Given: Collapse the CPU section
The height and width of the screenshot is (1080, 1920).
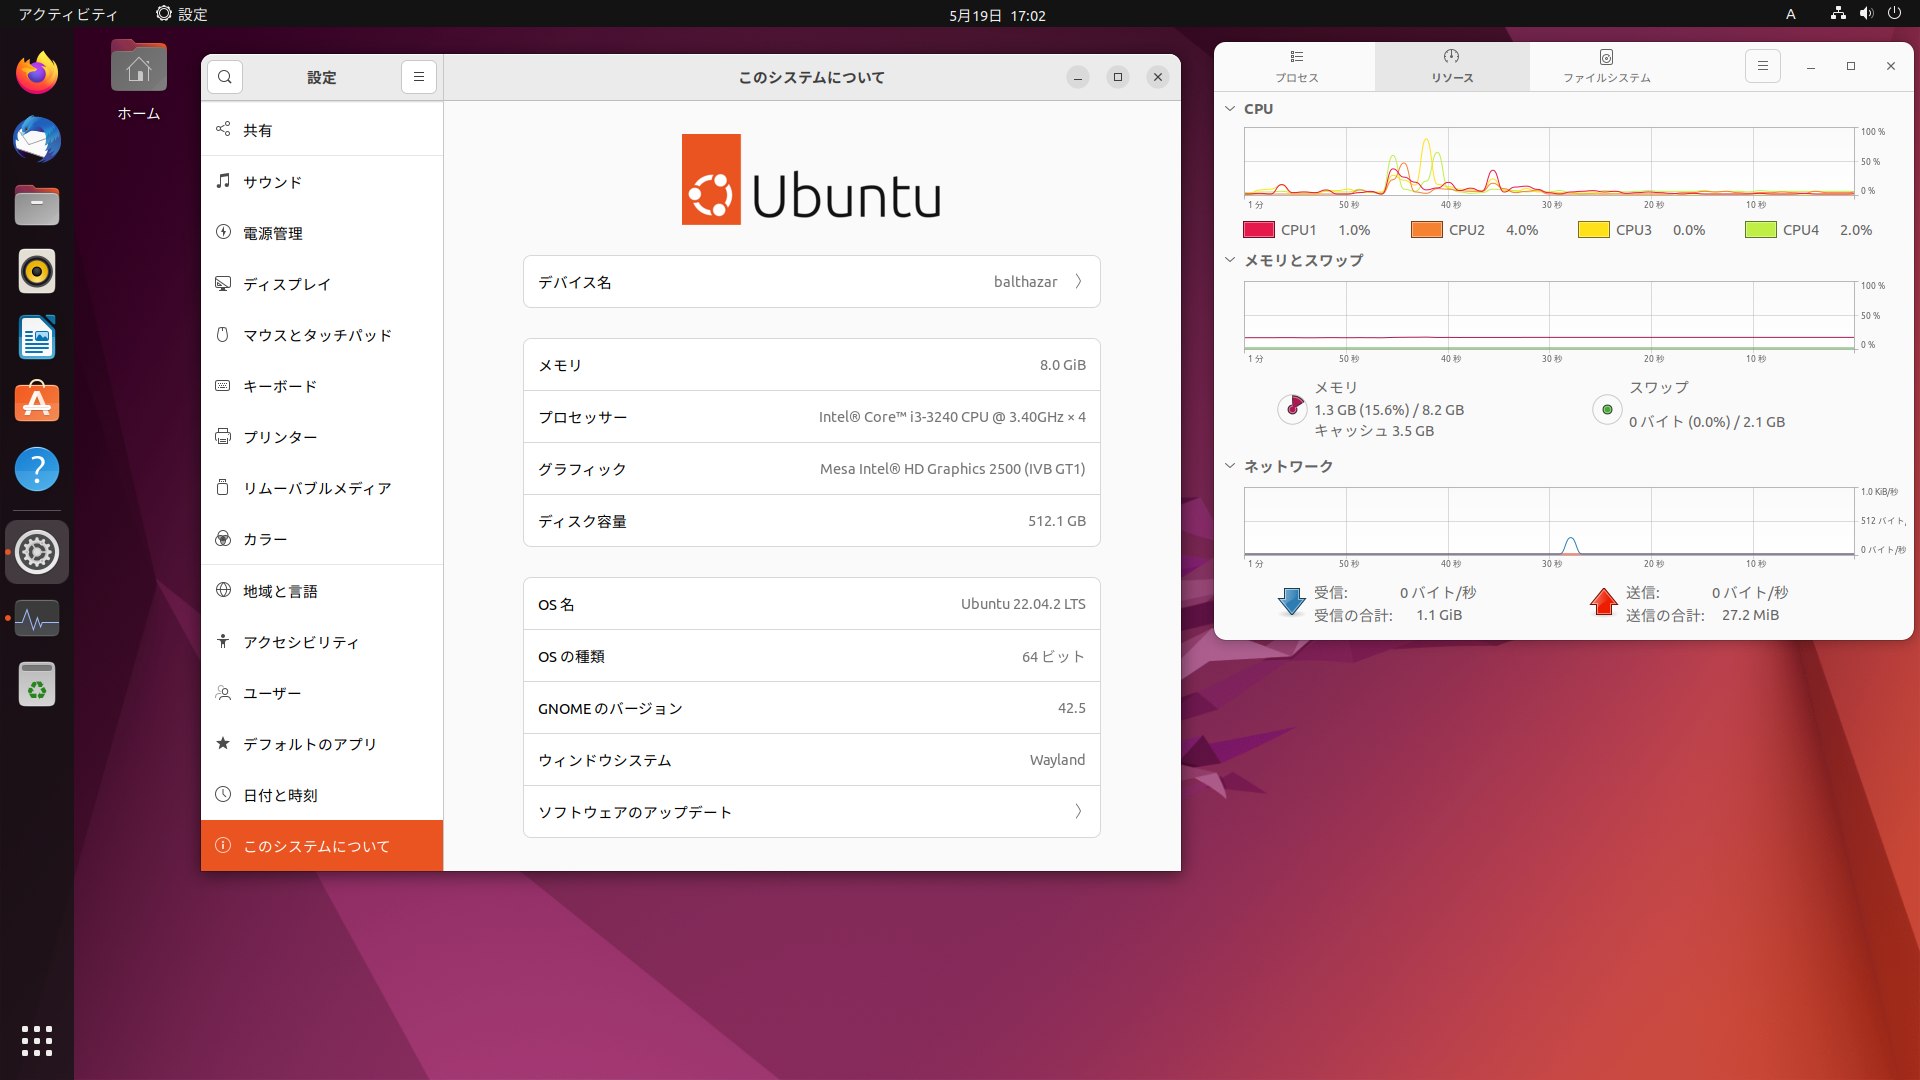Looking at the screenshot, I should point(1230,108).
